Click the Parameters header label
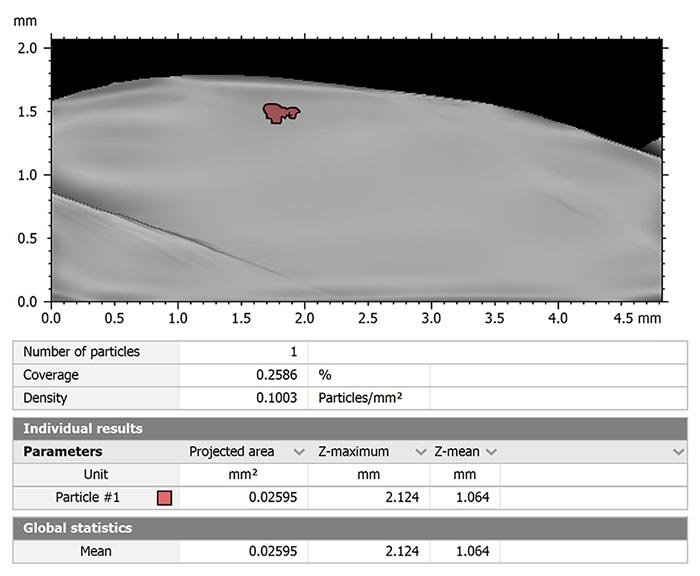 coord(62,452)
